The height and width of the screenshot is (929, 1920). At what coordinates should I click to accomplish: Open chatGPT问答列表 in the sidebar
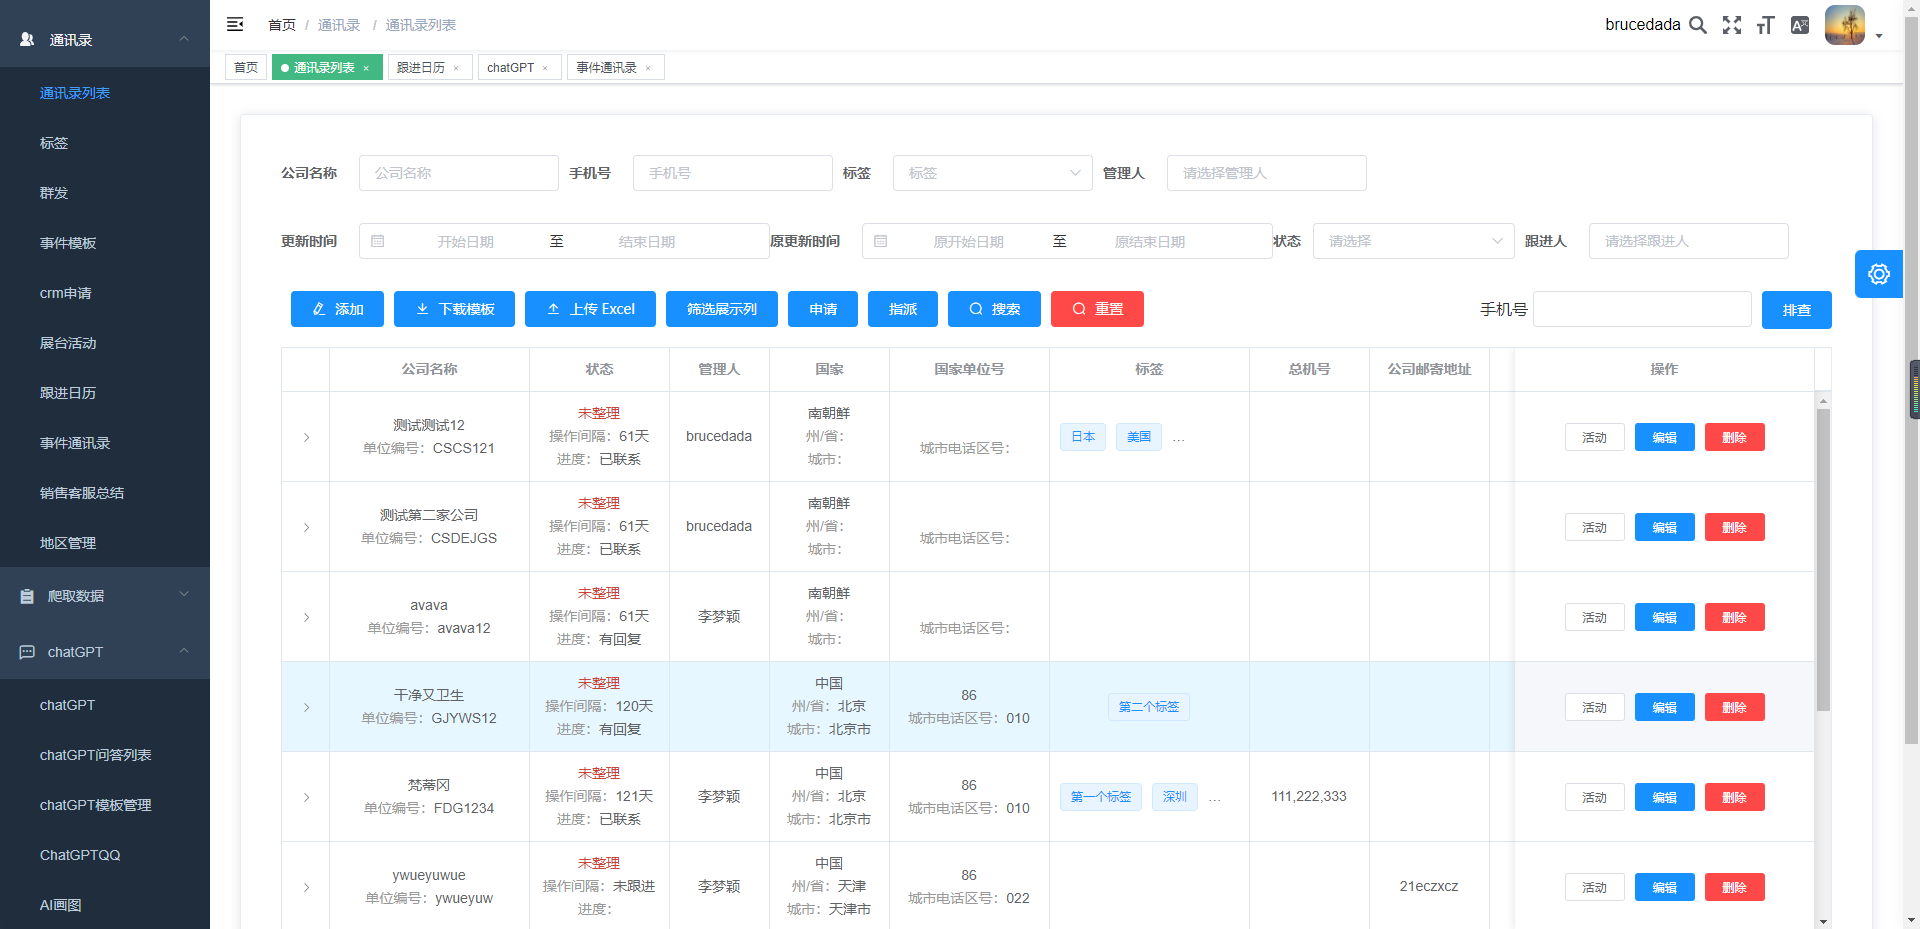[x=105, y=755]
